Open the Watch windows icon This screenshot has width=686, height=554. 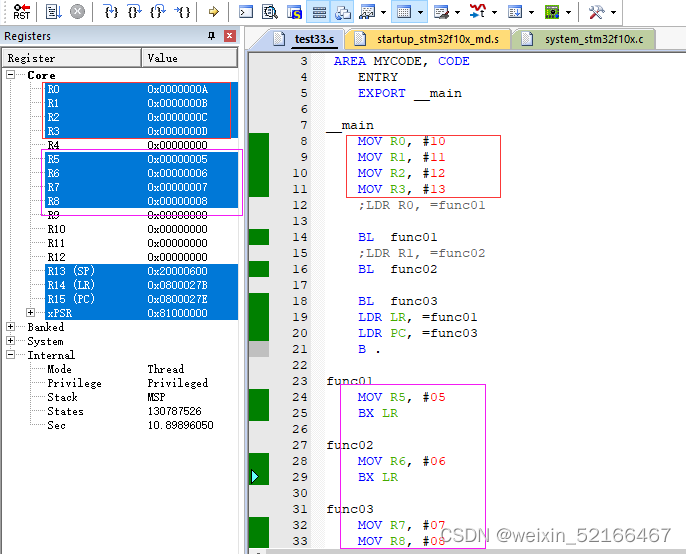[367, 12]
